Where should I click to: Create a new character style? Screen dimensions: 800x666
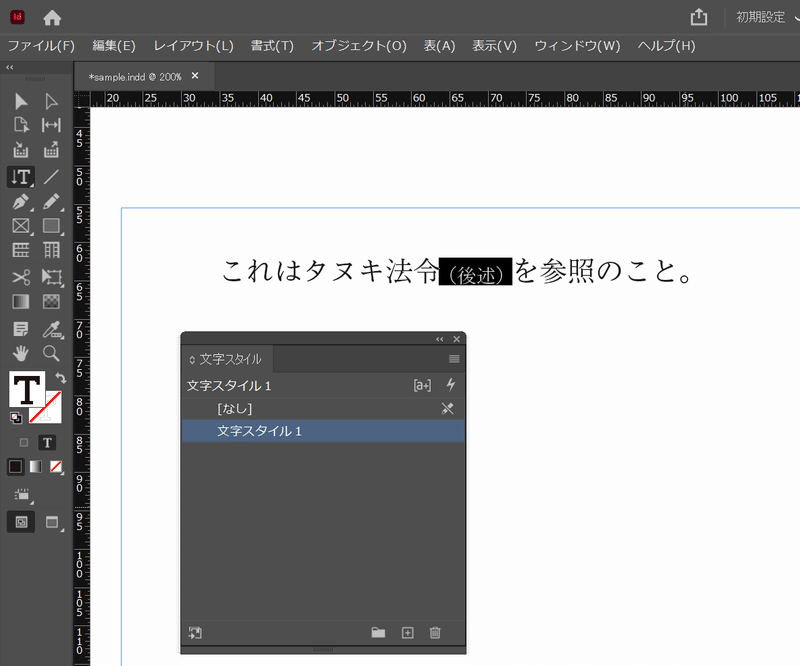[x=407, y=633]
